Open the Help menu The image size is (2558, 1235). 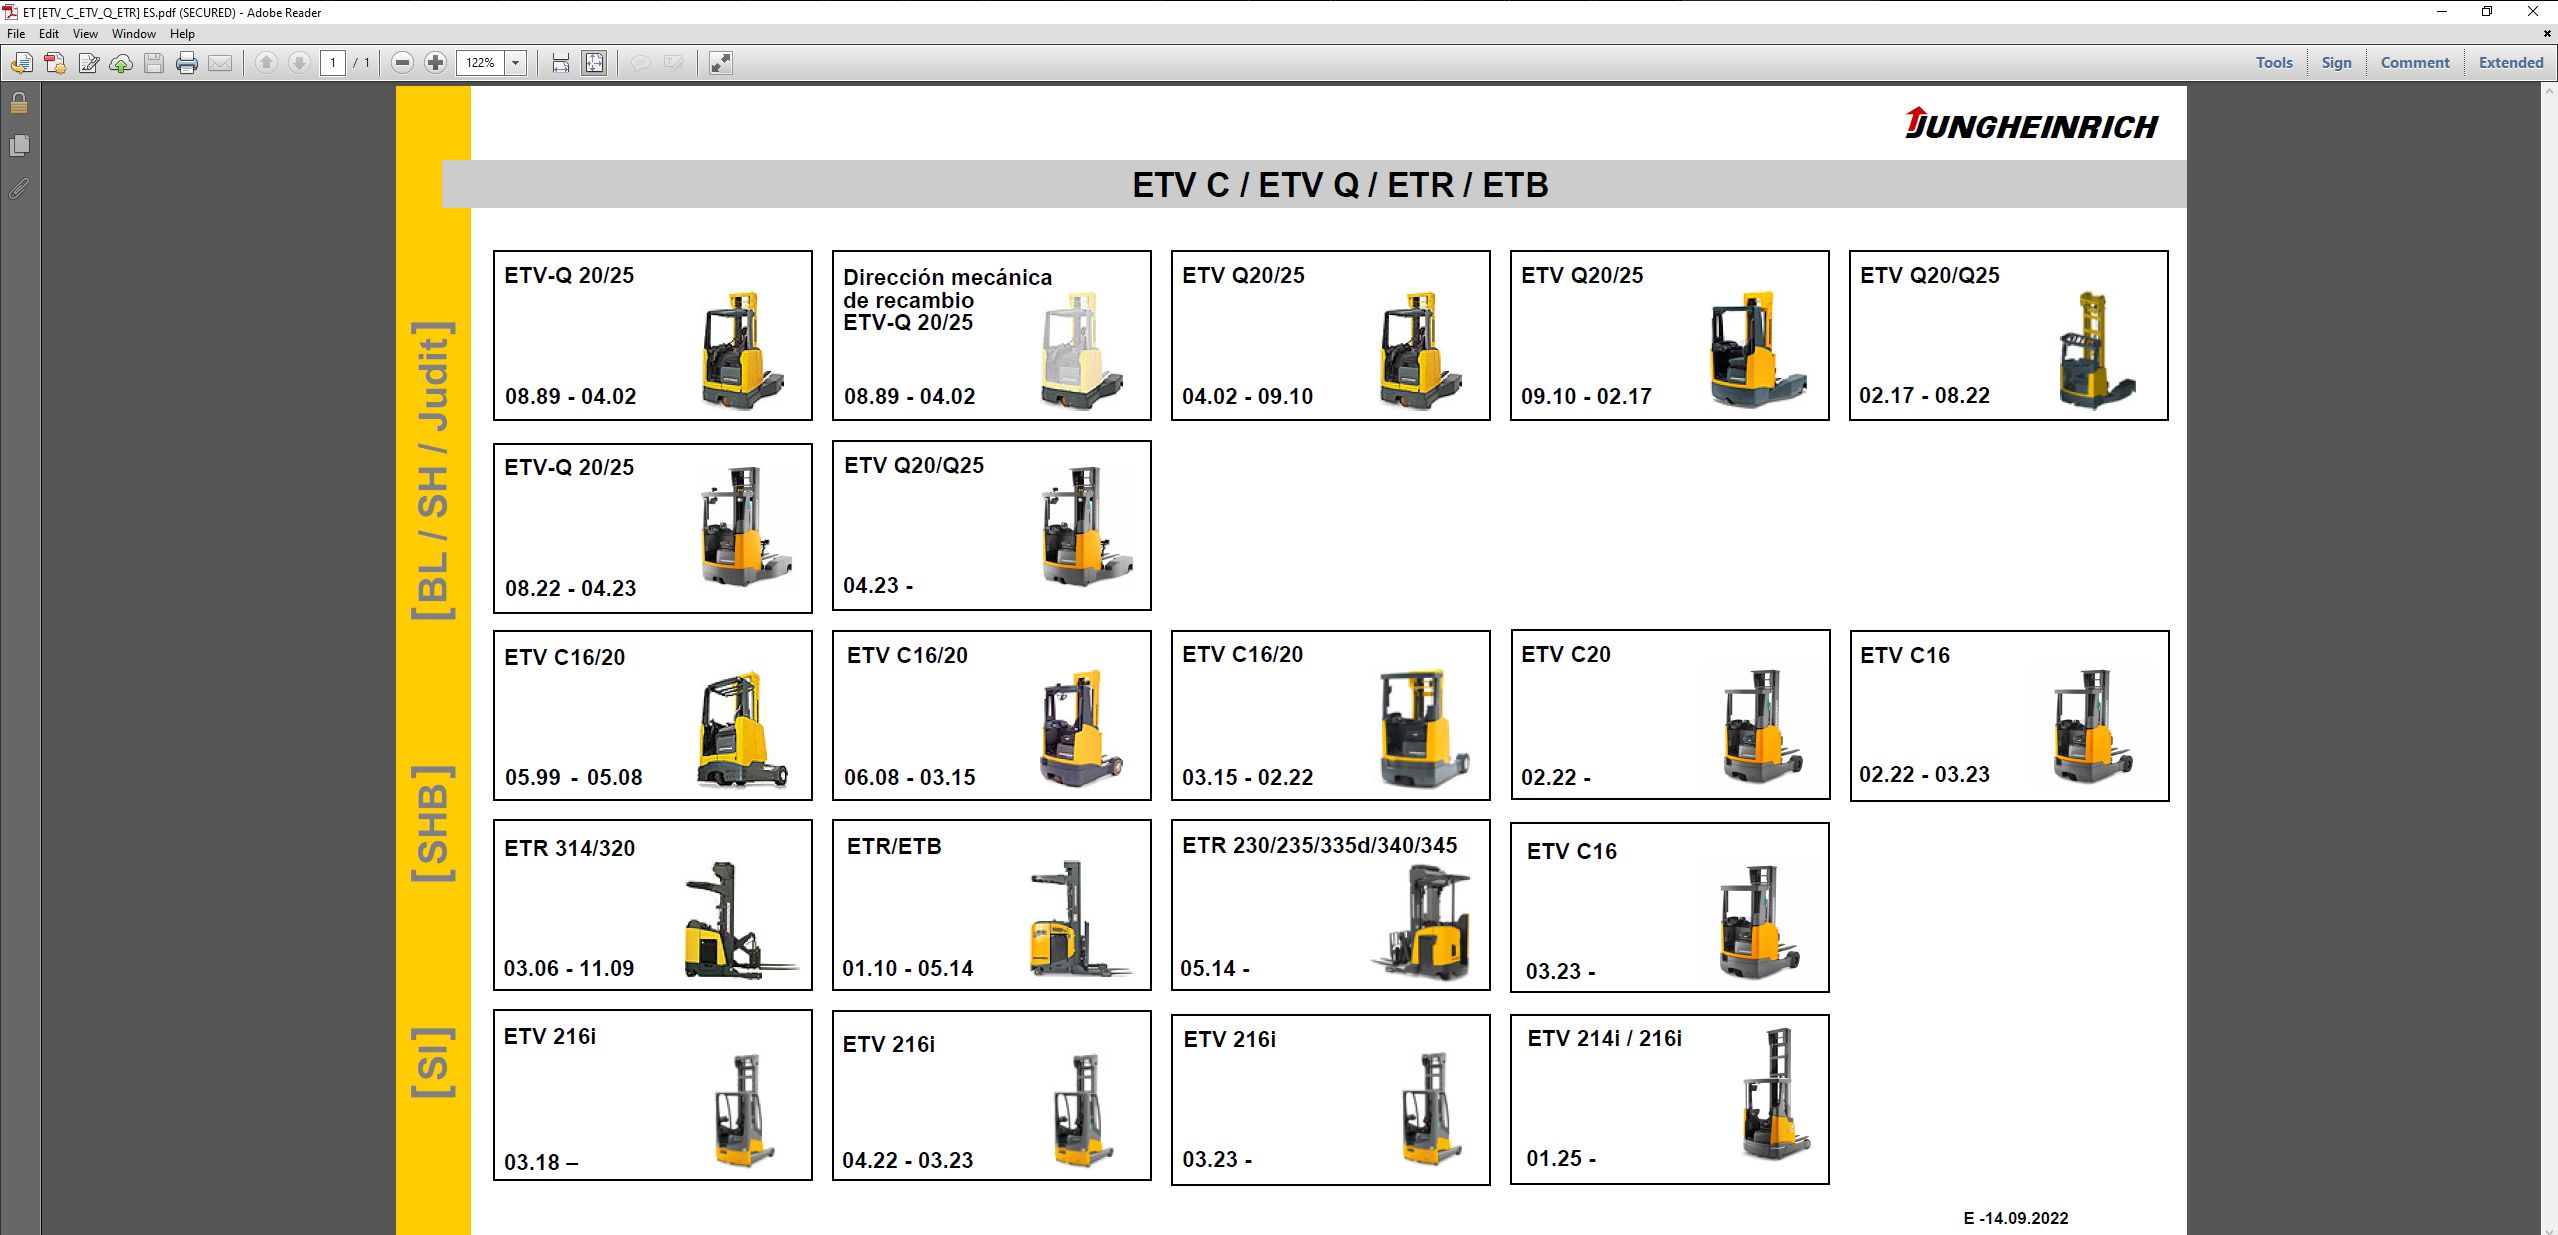(x=182, y=34)
